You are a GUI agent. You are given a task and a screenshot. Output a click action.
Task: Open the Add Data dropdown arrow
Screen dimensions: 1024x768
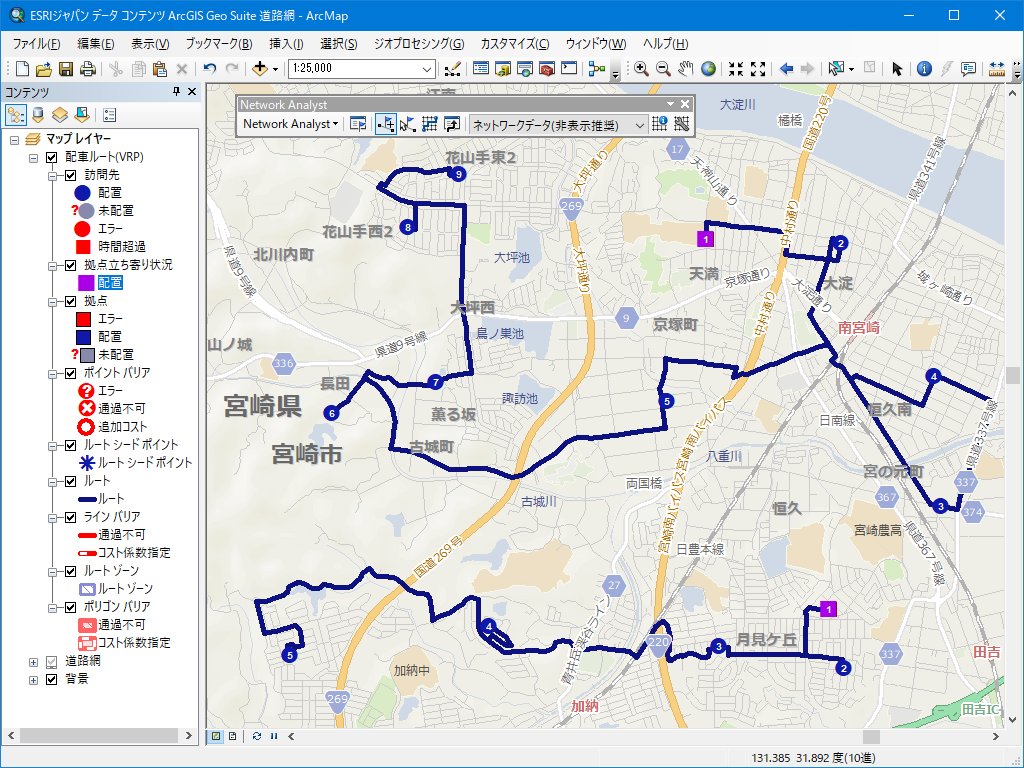(276, 69)
